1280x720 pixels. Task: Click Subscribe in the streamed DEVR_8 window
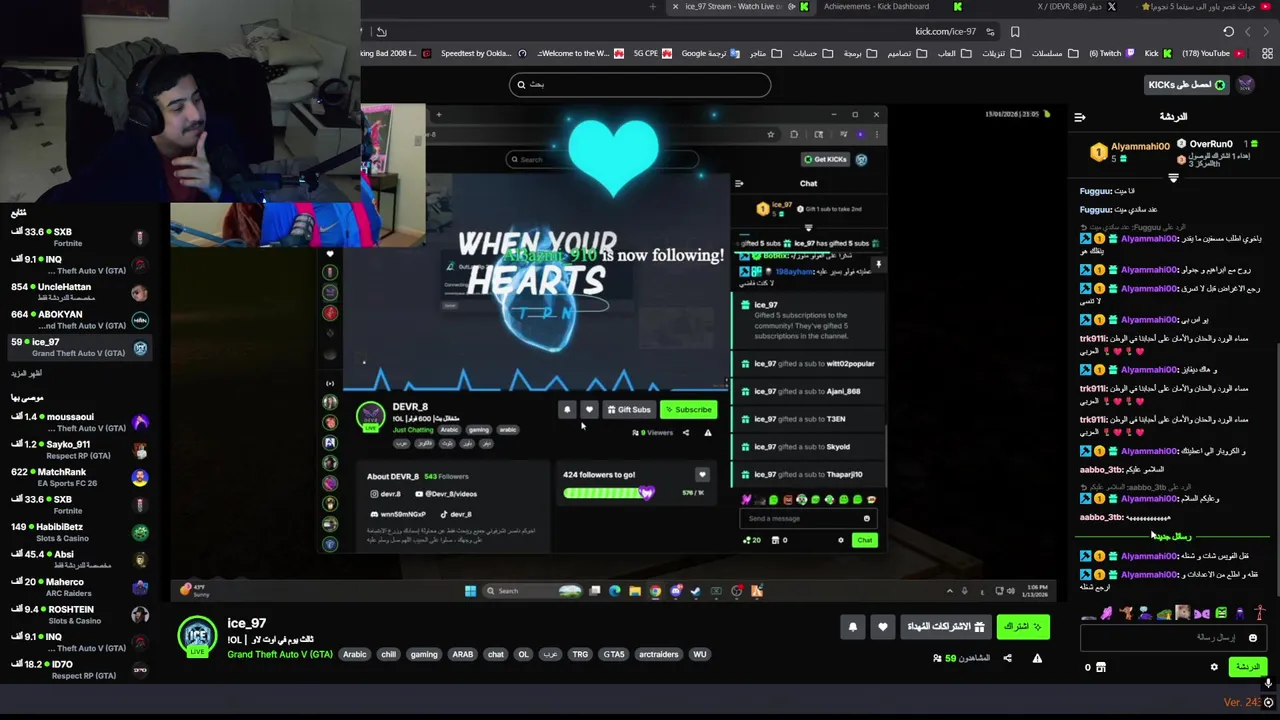[688, 409]
